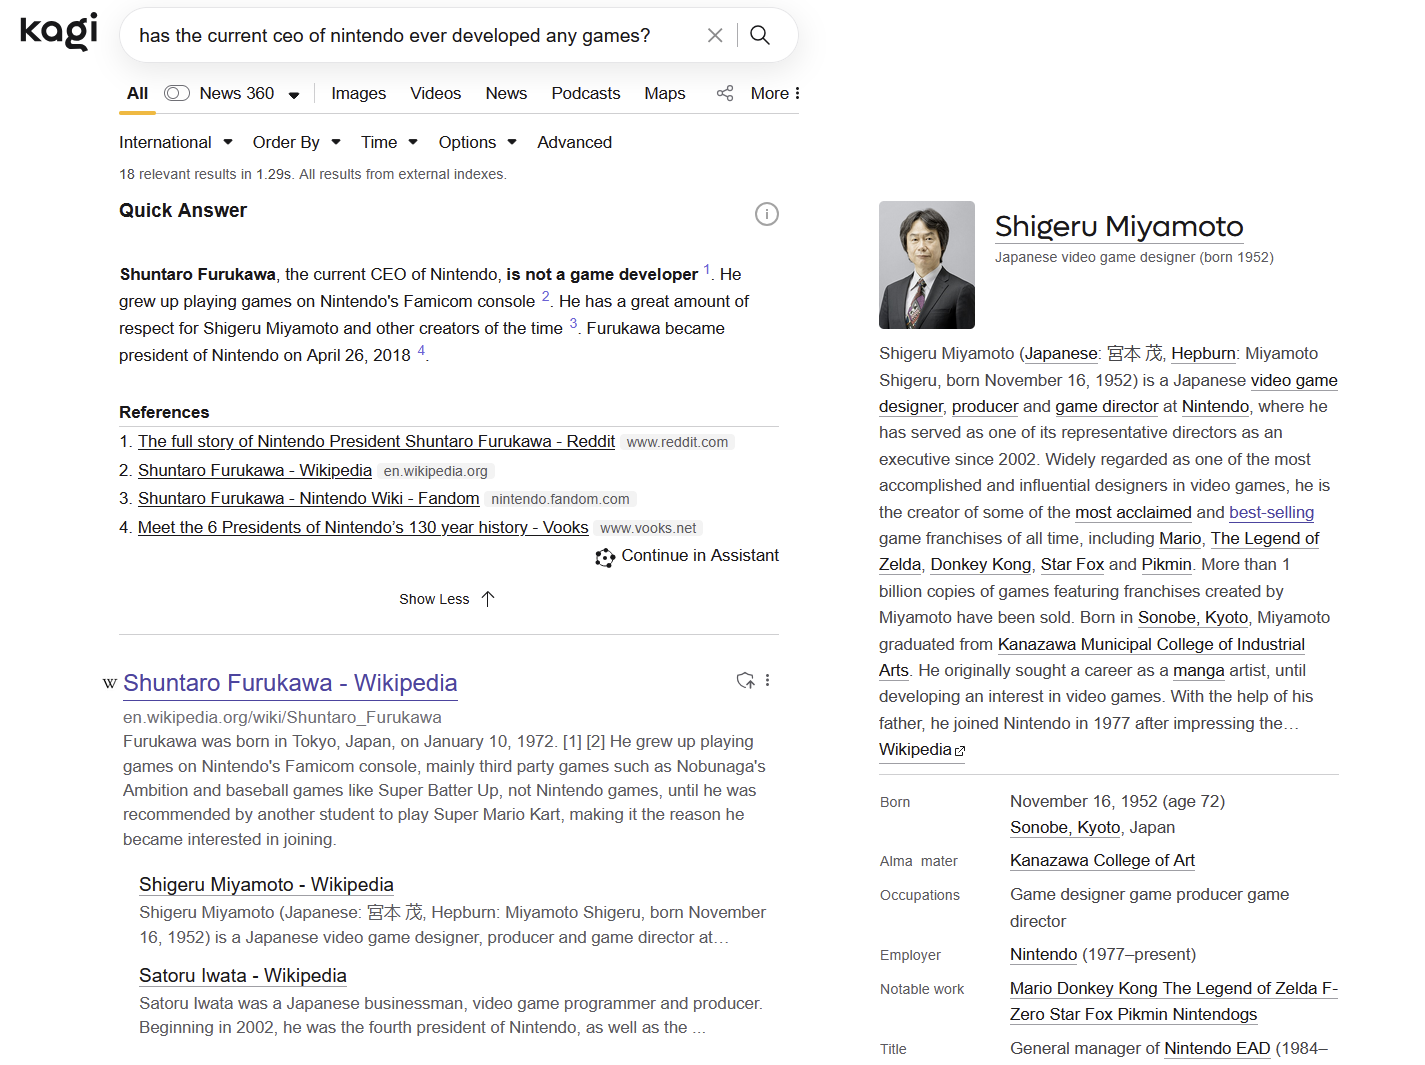Open the Order By dropdown

click(x=297, y=142)
